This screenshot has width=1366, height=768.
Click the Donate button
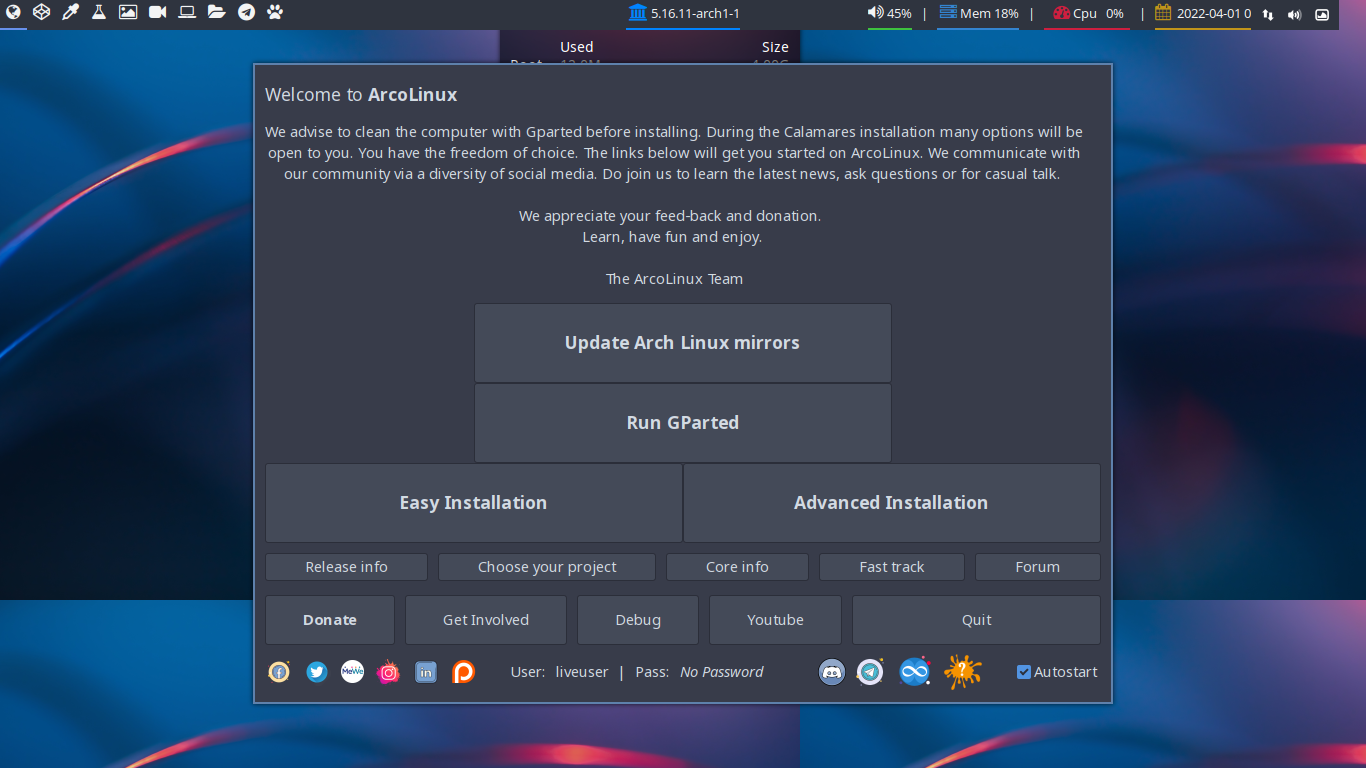[330, 620]
